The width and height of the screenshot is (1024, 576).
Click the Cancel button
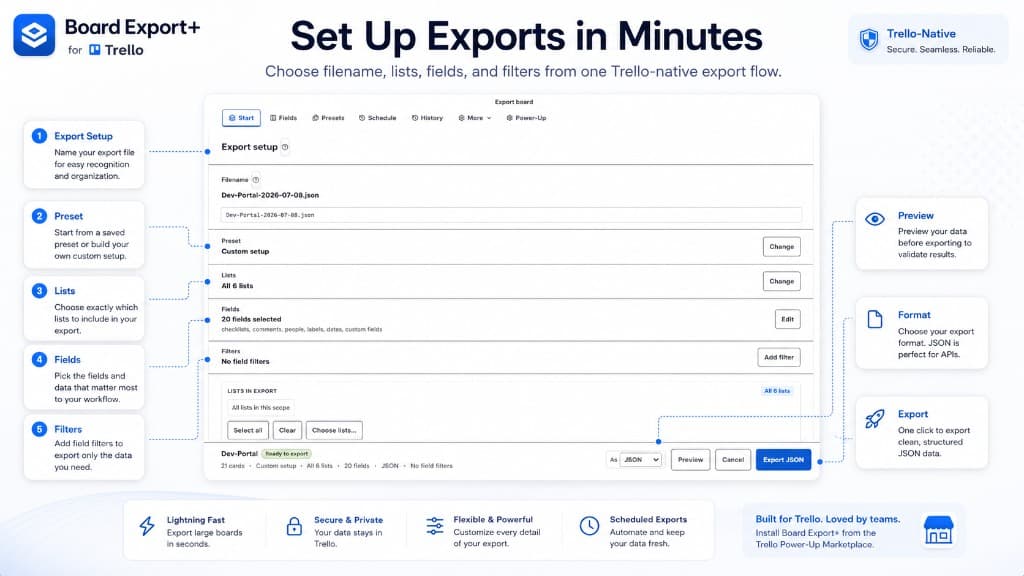click(x=733, y=460)
